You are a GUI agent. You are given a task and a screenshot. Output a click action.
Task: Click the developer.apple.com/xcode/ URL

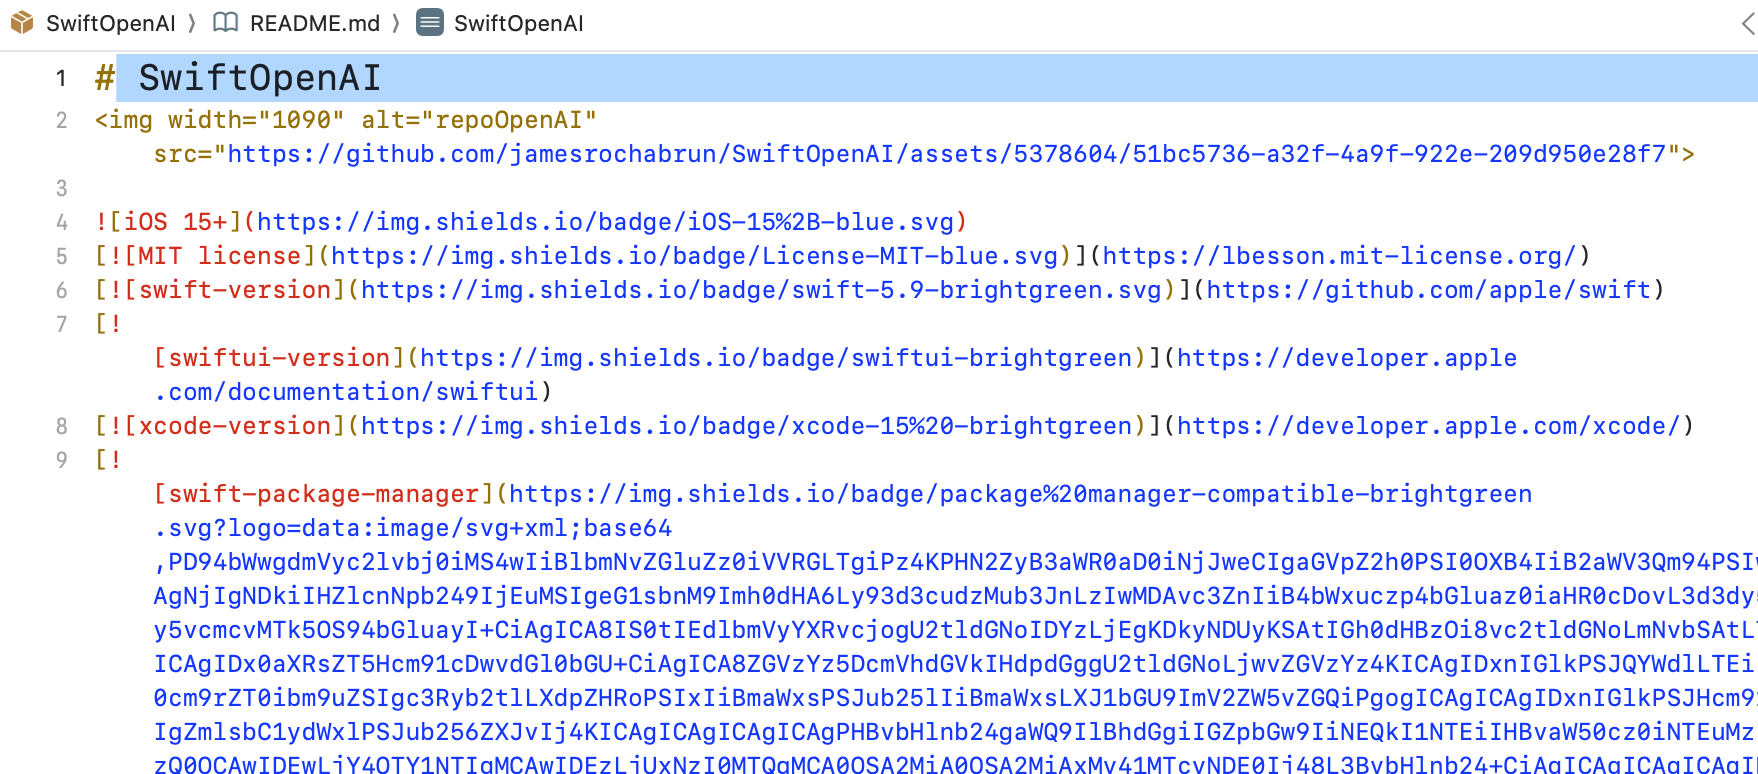pos(1428,426)
